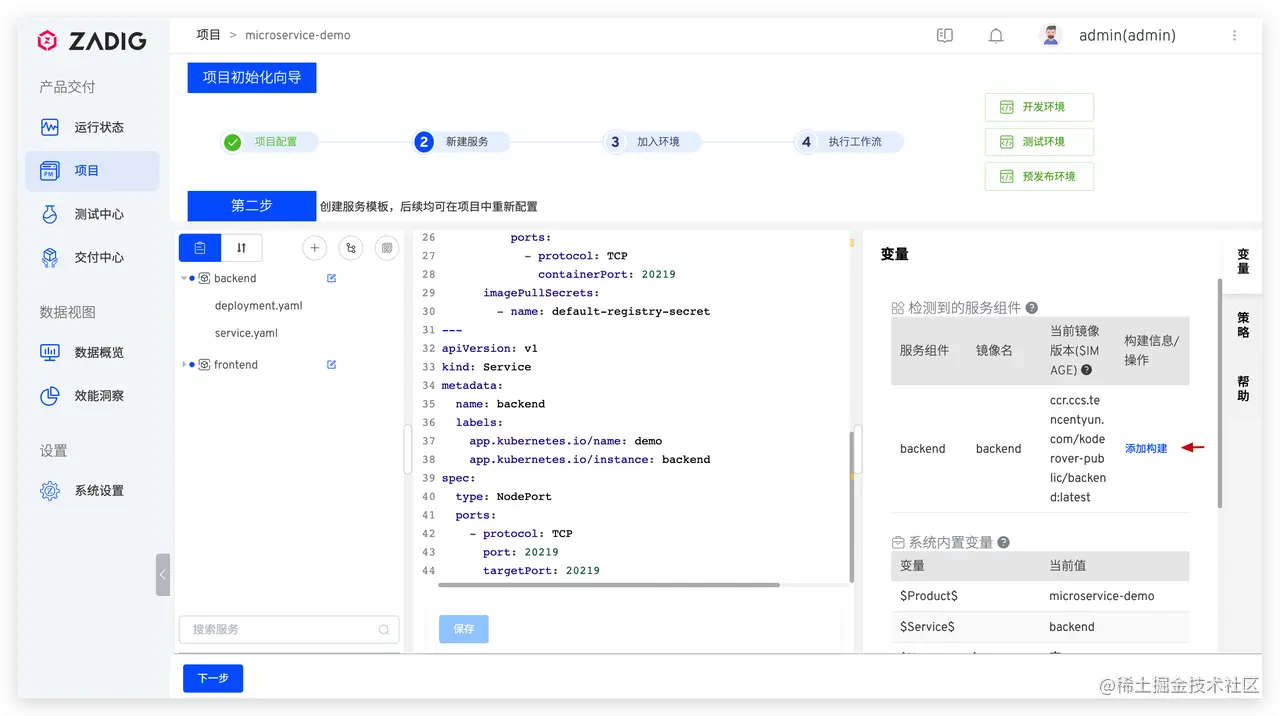Click the 添加构建 link
This screenshot has width=1280, height=716.
point(1146,448)
